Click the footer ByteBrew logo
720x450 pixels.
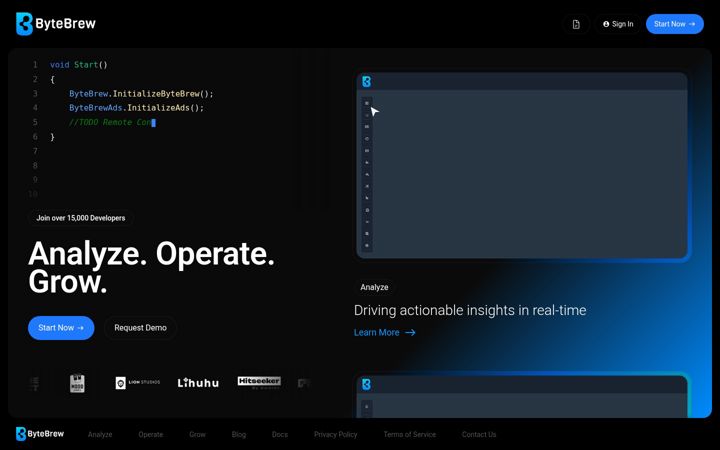[x=40, y=434]
